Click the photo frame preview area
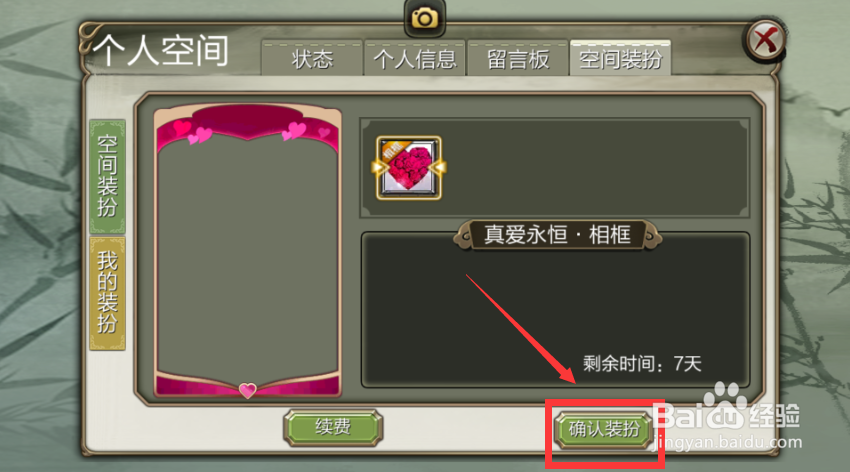The height and width of the screenshot is (472, 850). 248,252
